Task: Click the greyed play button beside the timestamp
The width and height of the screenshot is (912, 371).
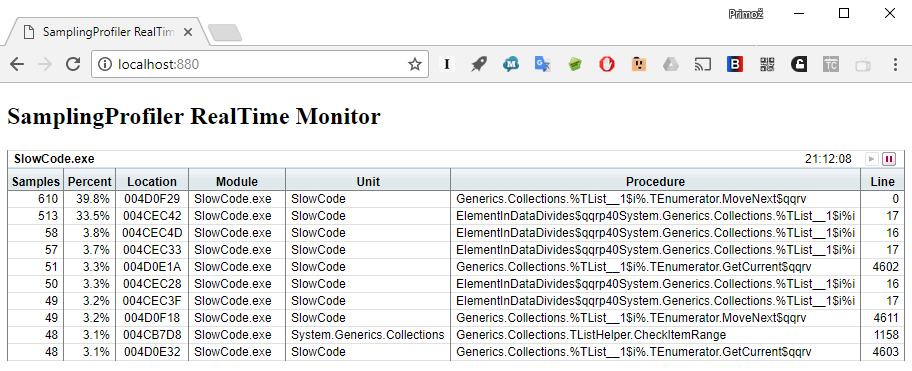Action: 871,159
